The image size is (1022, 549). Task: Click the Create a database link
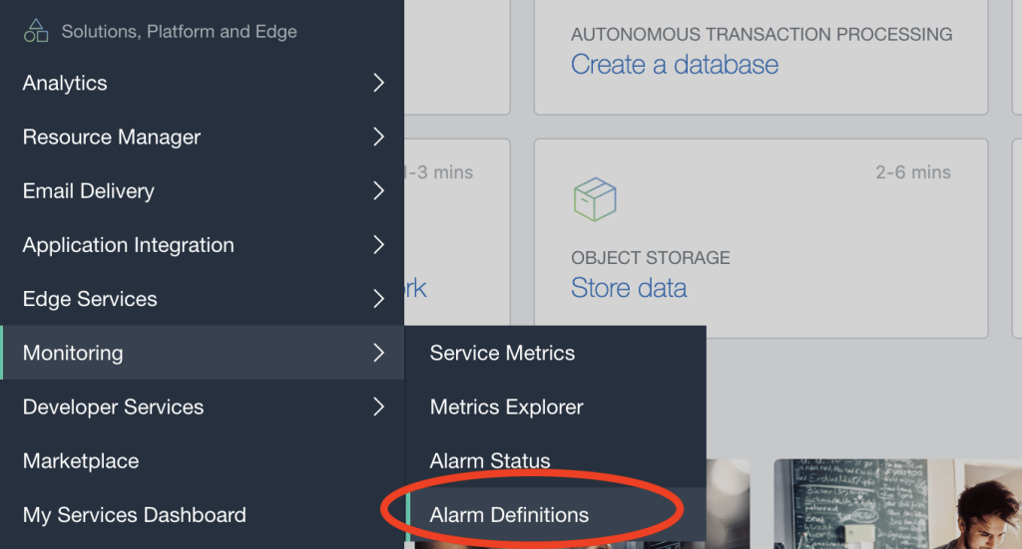(x=674, y=65)
